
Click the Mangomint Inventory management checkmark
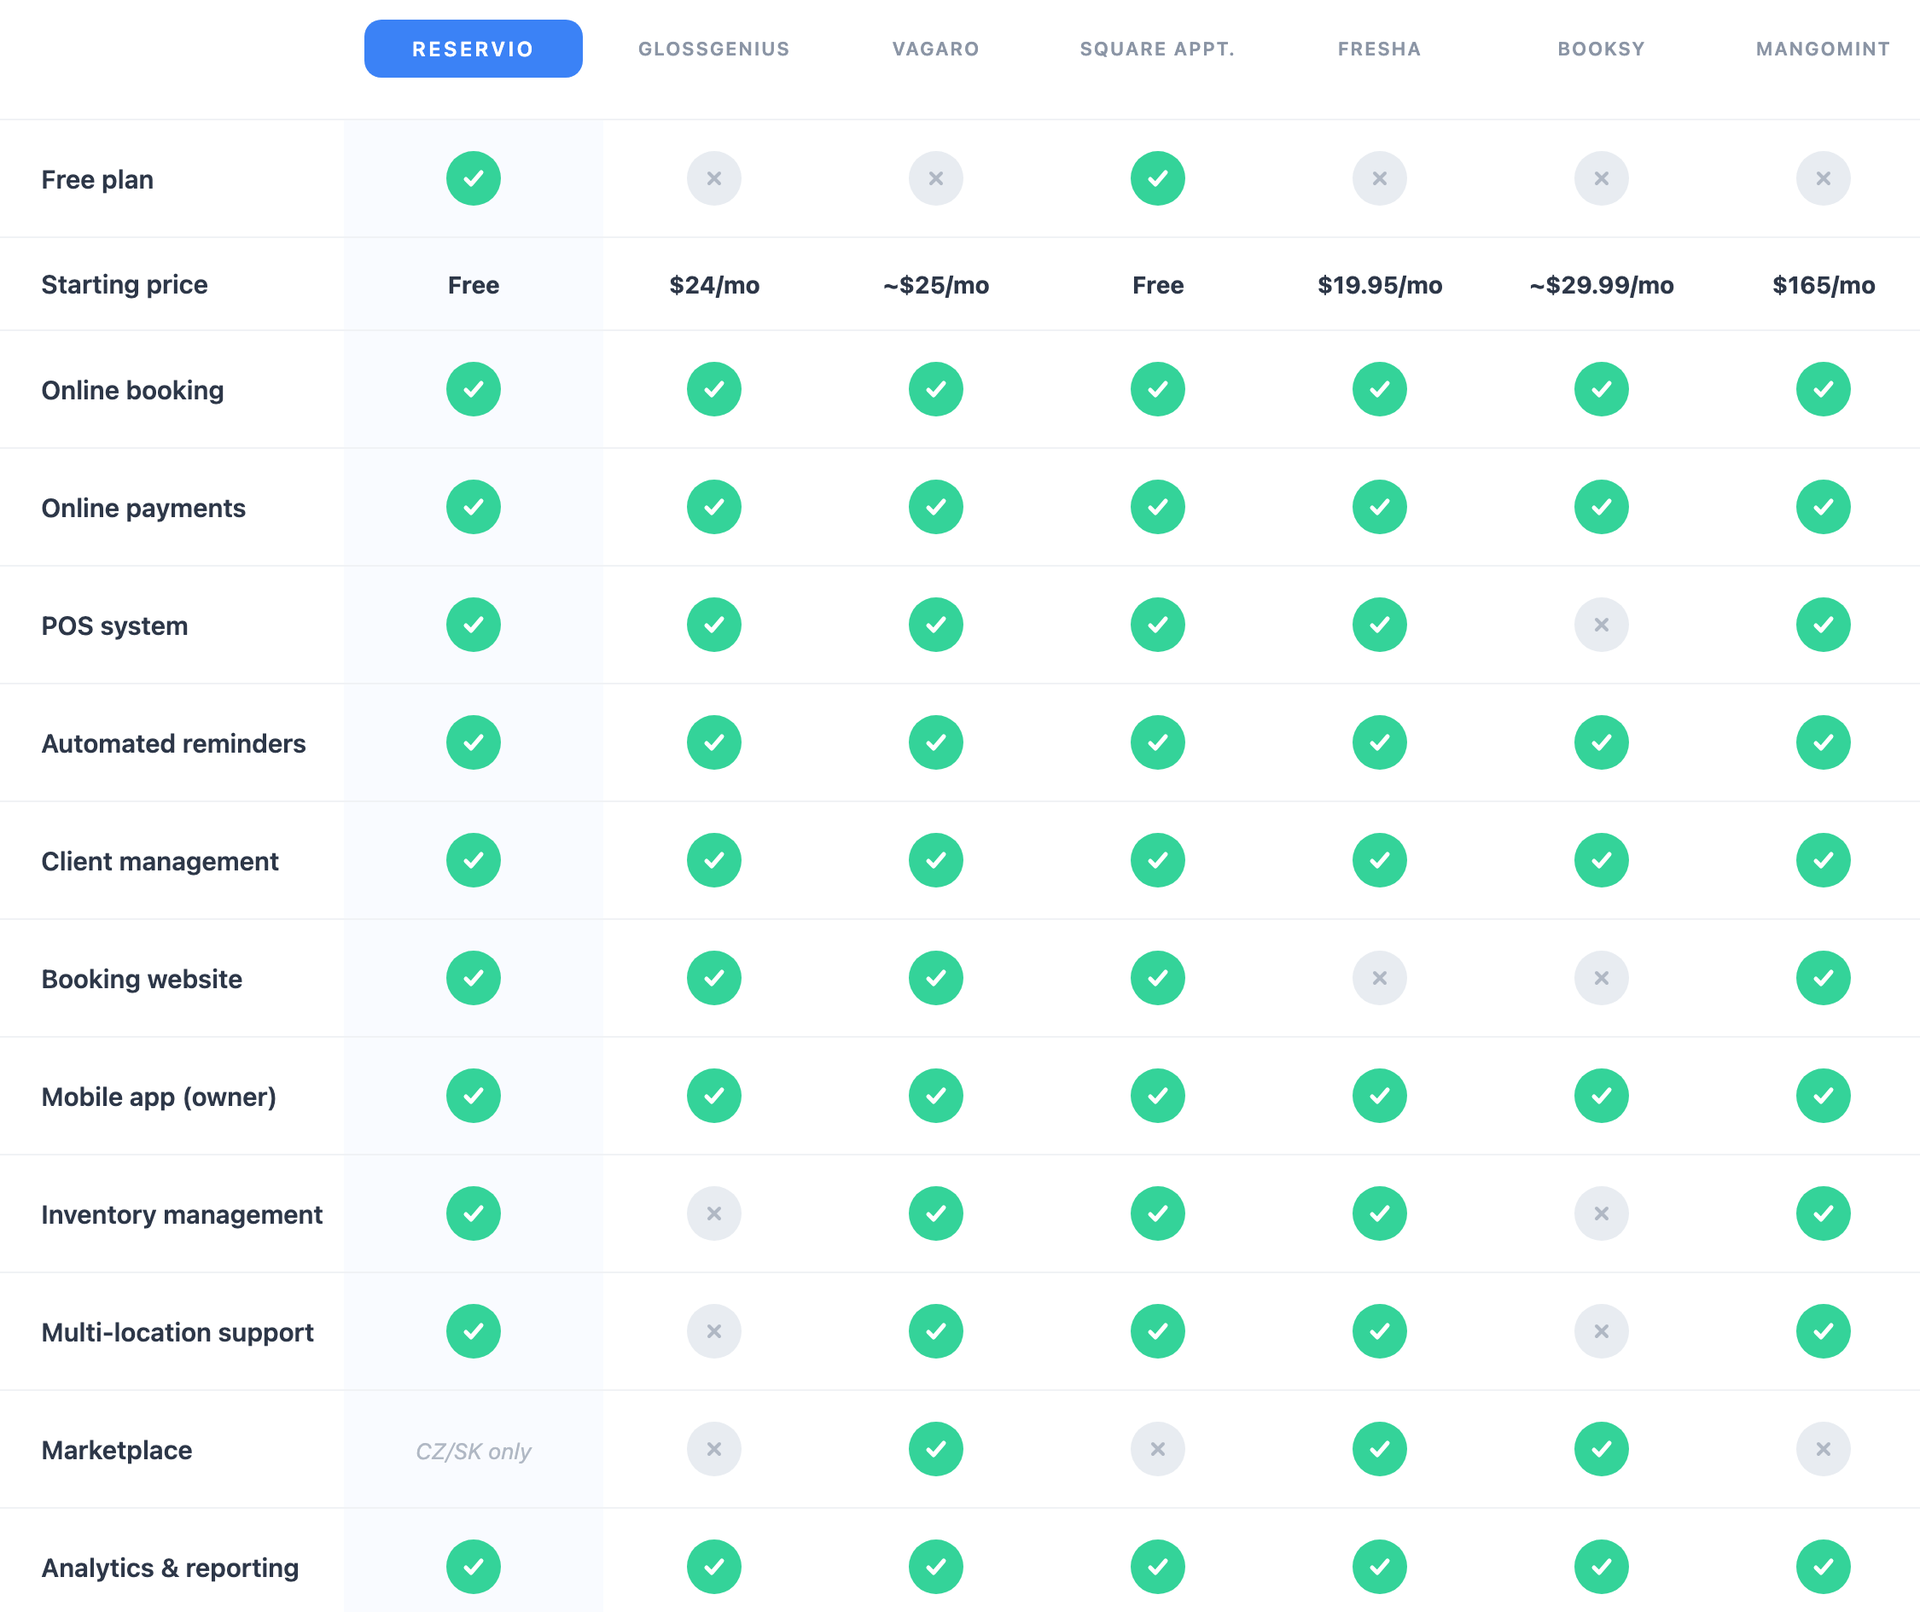[x=1822, y=1213]
